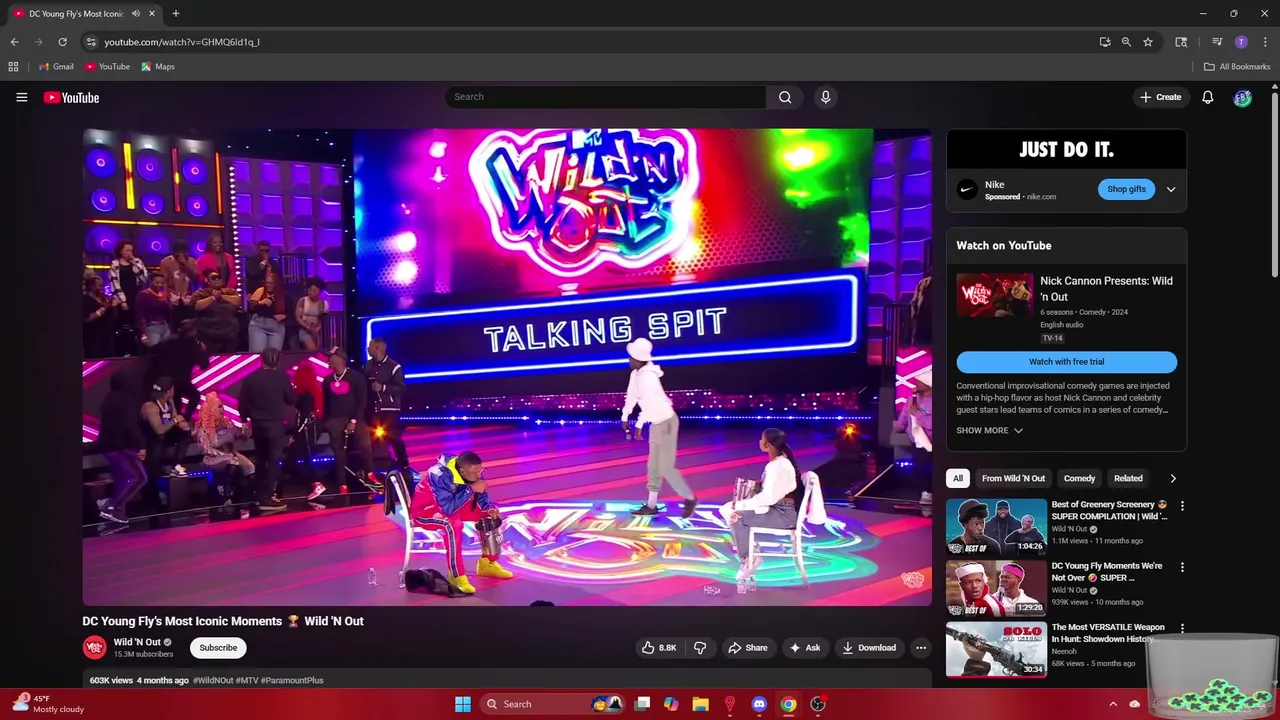Click the search magnifier button
Image resolution: width=1280 pixels, height=720 pixels.
point(785,97)
